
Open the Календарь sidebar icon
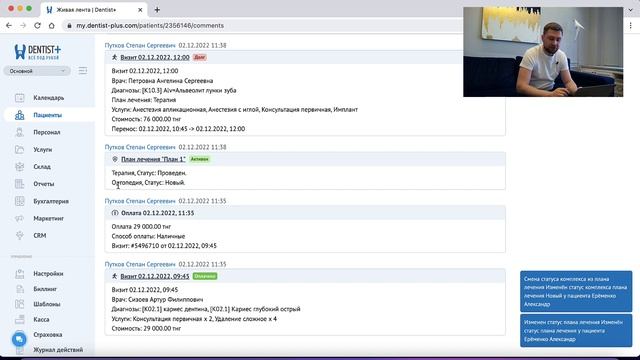pyautogui.click(x=20, y=98)
